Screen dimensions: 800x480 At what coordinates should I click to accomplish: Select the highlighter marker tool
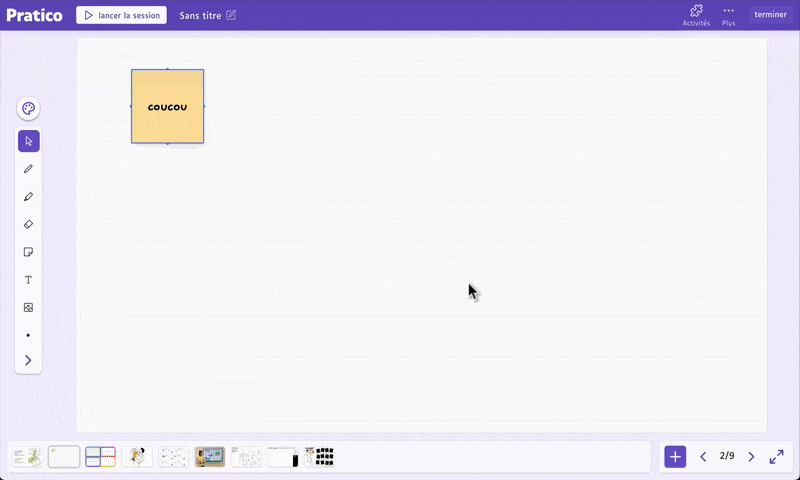click(29, 196)
